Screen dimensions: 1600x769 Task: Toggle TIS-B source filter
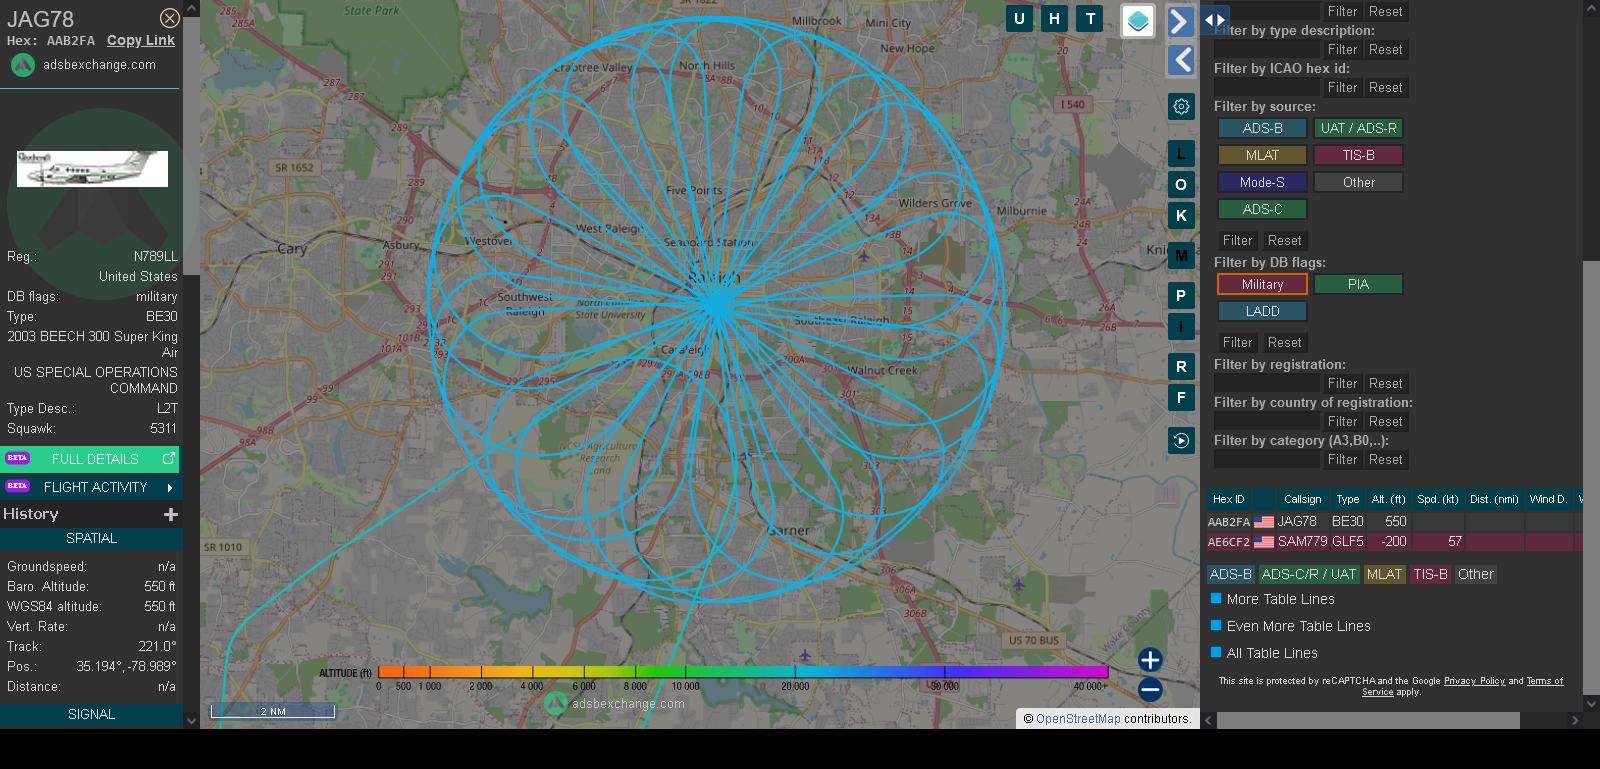1358,155
